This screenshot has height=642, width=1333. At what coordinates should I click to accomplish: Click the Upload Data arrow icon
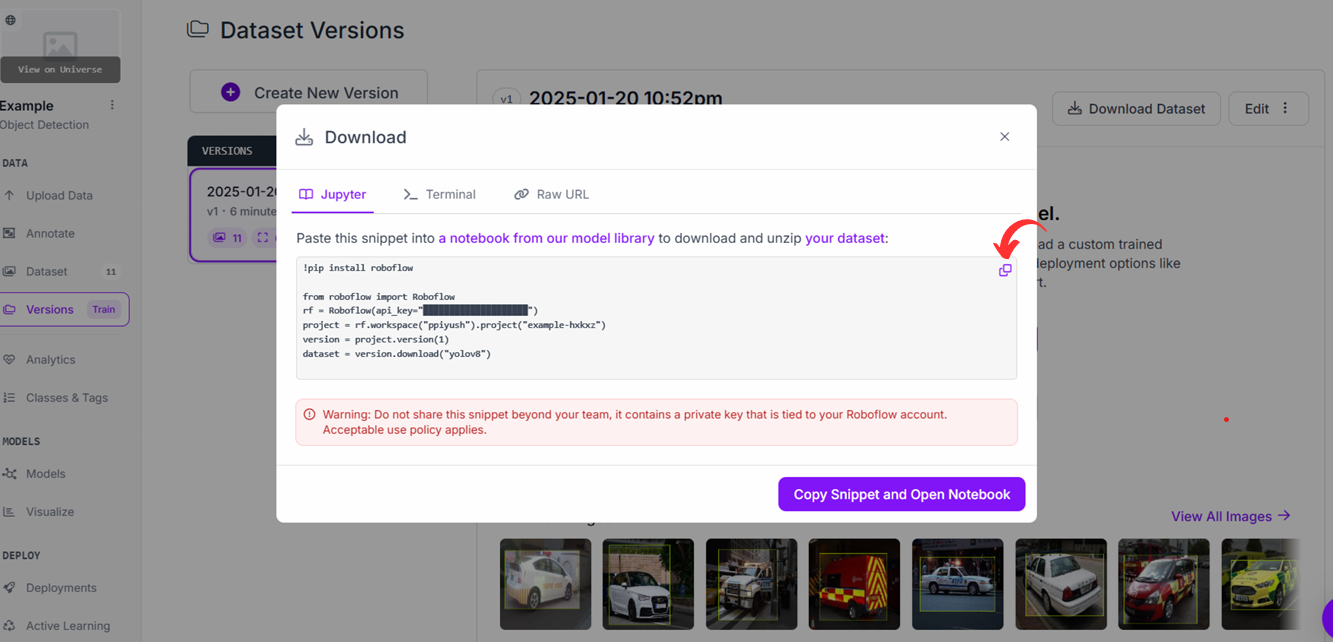point(9,195)
